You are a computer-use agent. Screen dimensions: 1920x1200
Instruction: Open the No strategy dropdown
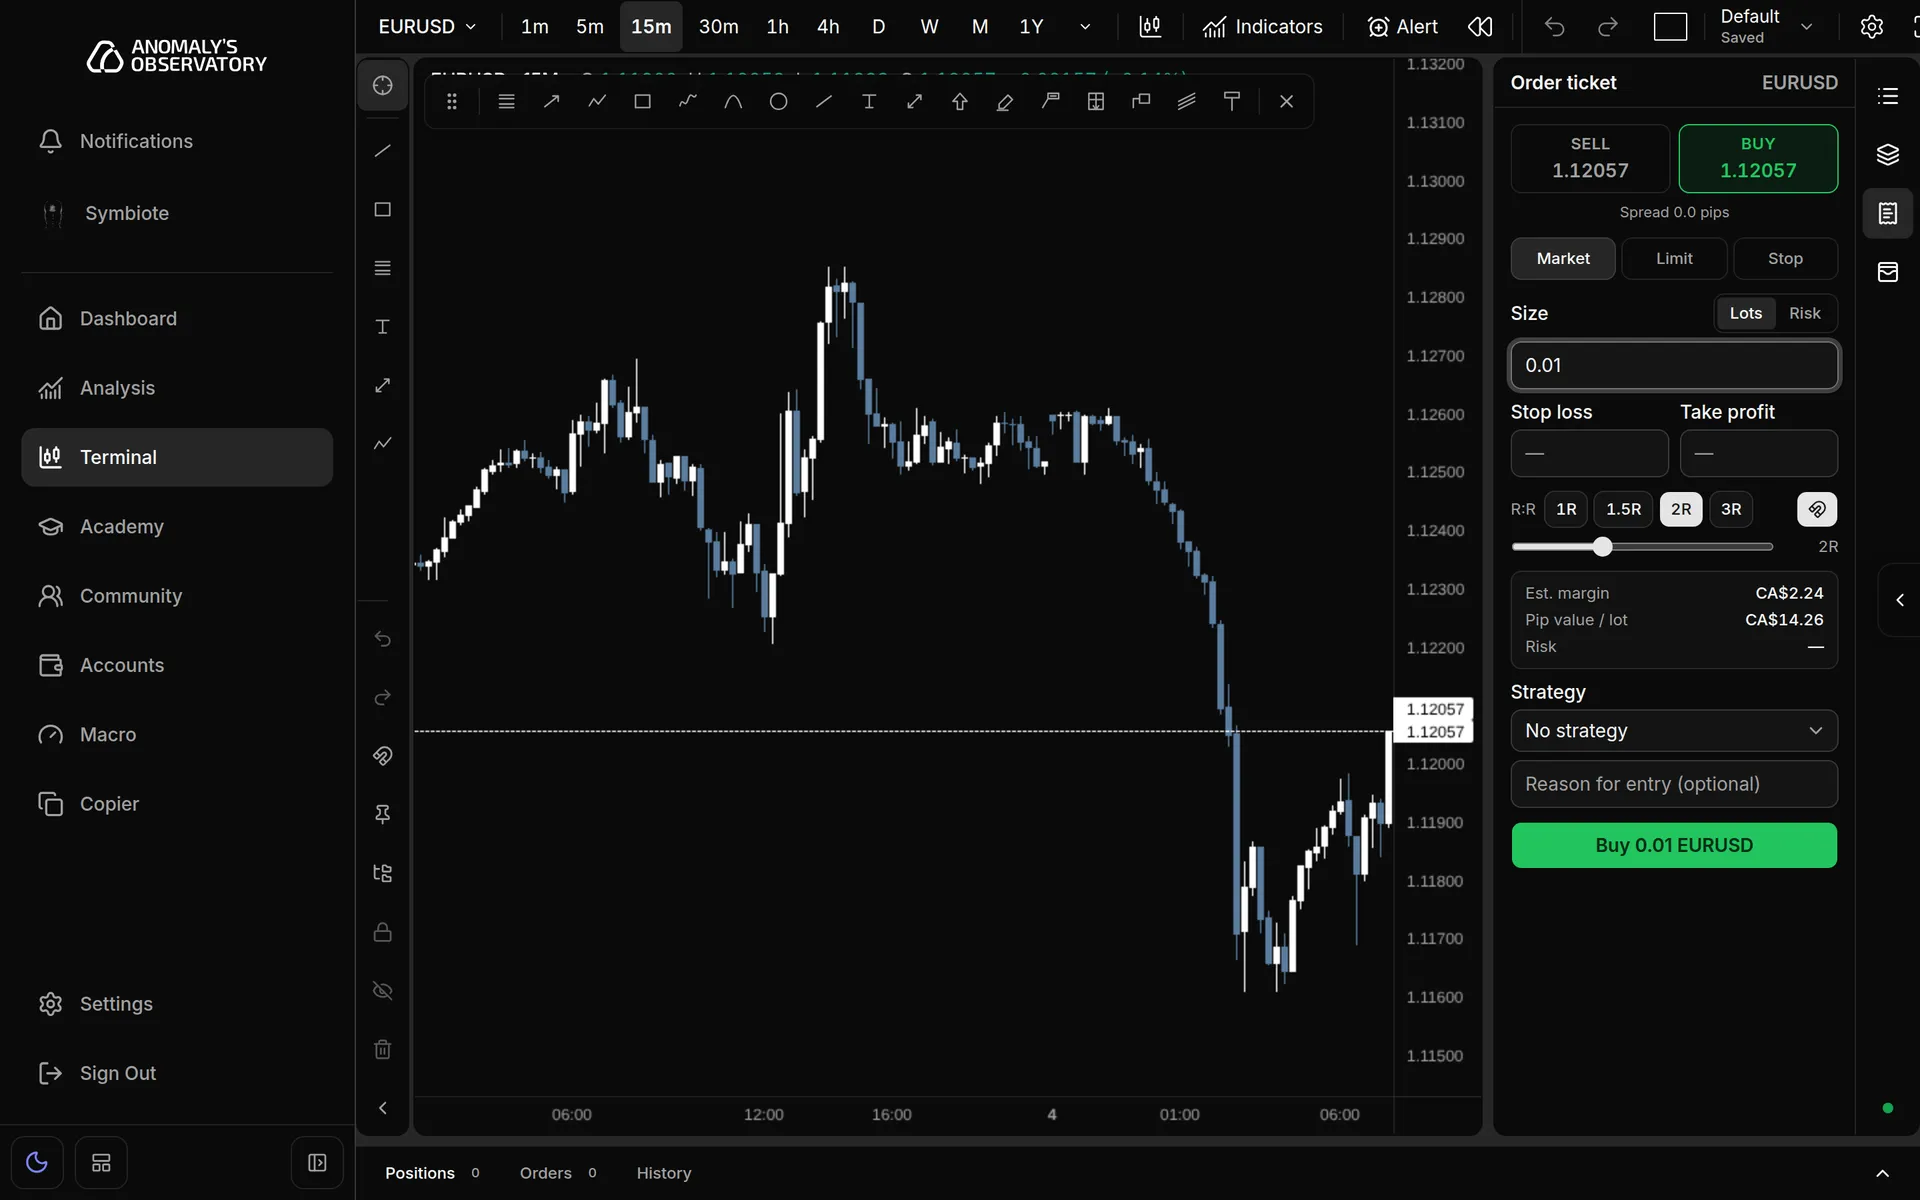[1674, 731]
